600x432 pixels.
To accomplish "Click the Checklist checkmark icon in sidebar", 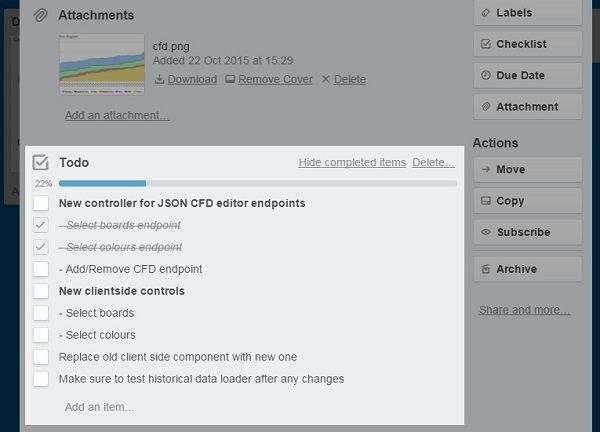I will 486,44.
